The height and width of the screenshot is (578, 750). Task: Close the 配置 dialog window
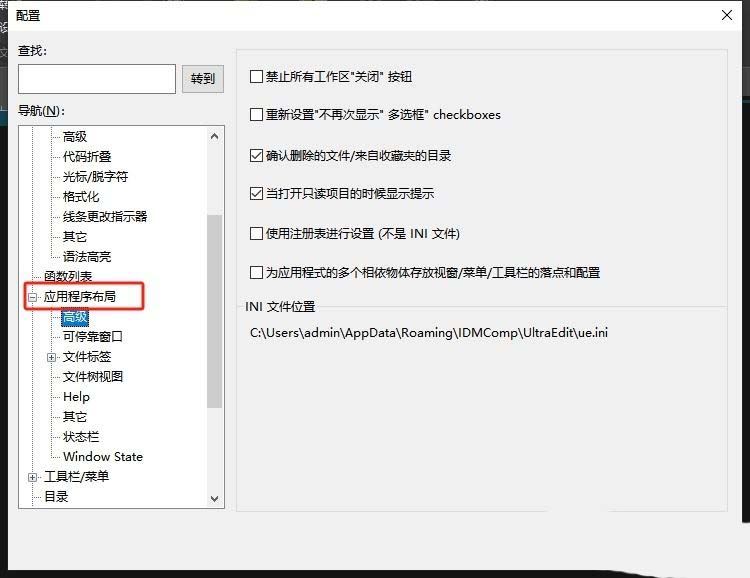727,15
